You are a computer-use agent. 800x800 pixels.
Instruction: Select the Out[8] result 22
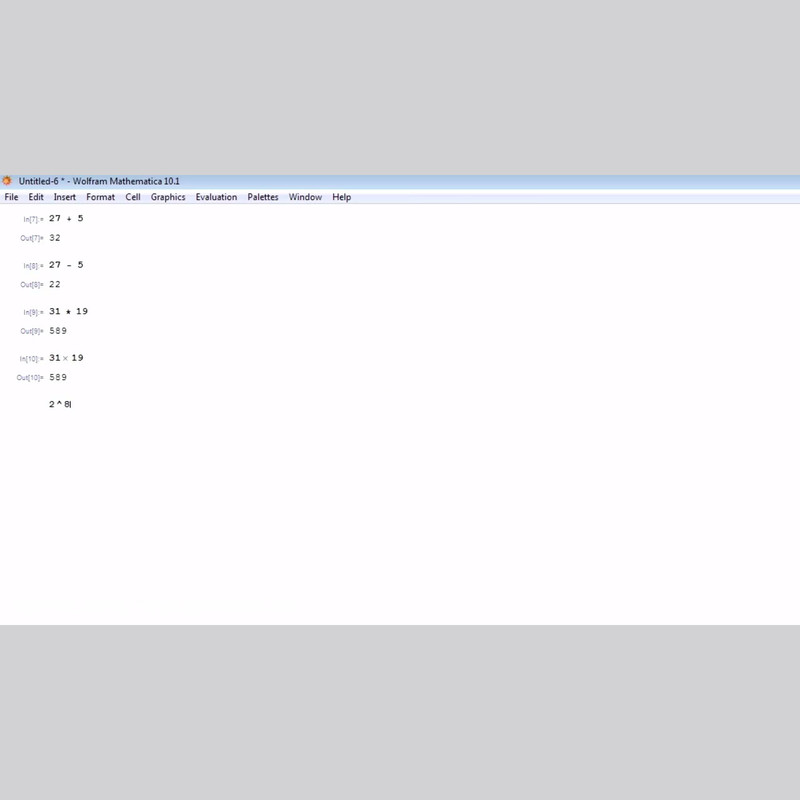click(x=55, y=285)
